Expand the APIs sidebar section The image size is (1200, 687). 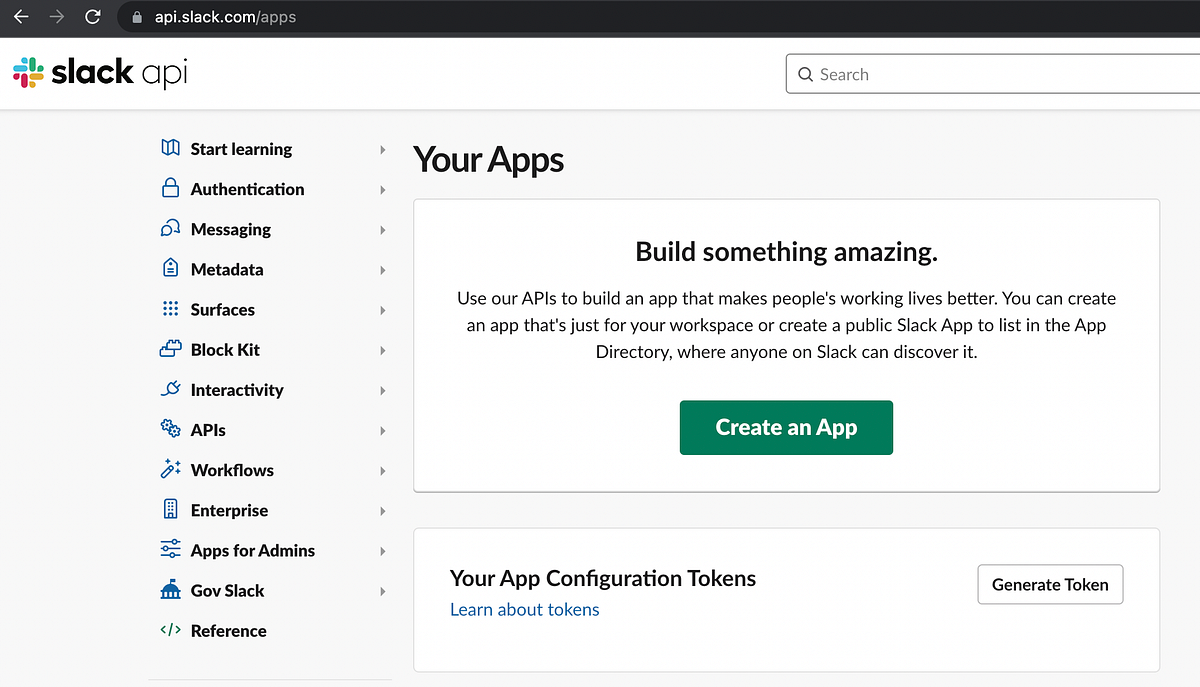(x=382, y=429)
